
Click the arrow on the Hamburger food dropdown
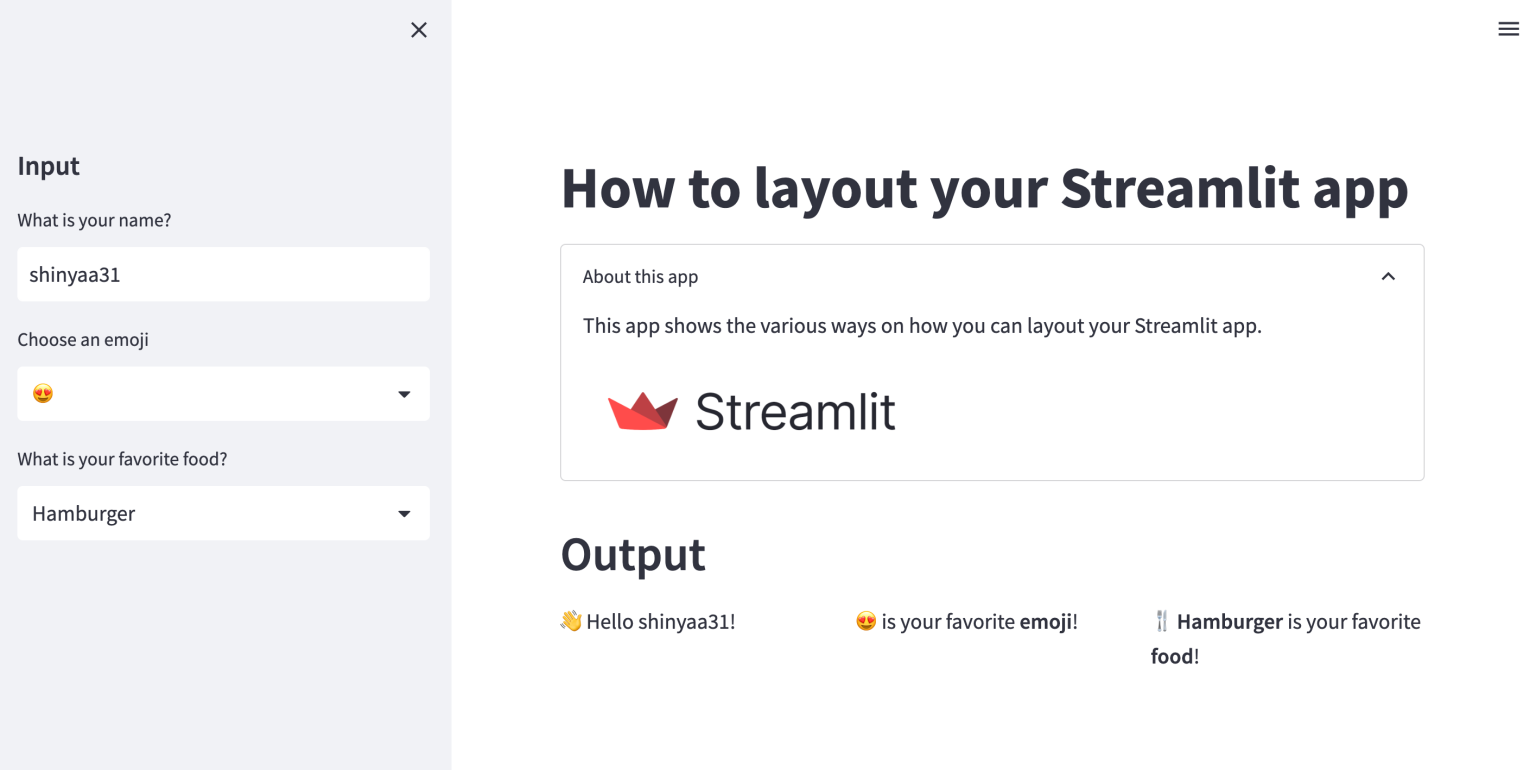pyautogui.click(x=404, y=514)
